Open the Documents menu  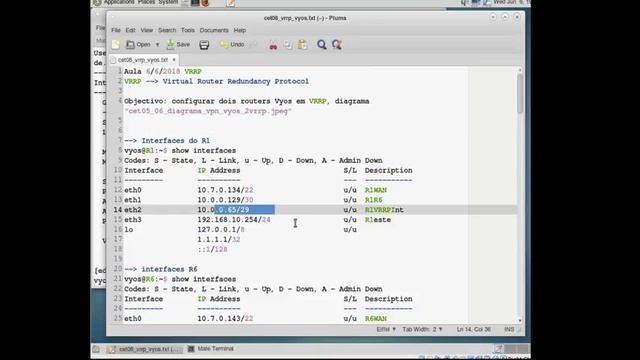[214, 30]
